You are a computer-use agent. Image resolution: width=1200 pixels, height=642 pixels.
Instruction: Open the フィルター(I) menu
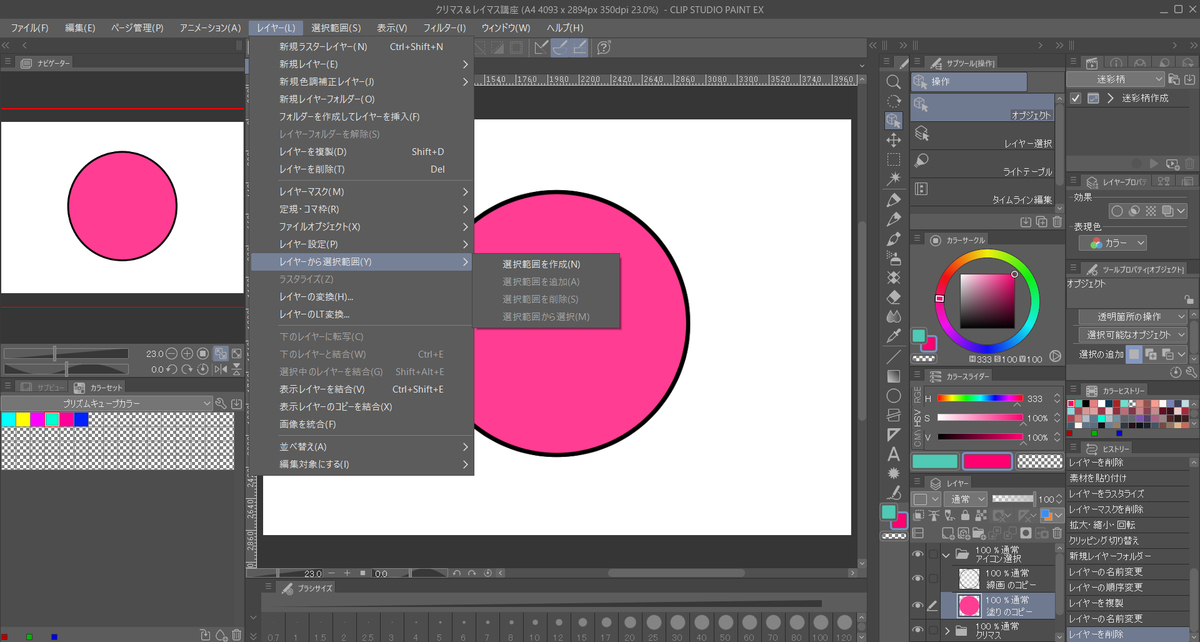pos(445,27)
